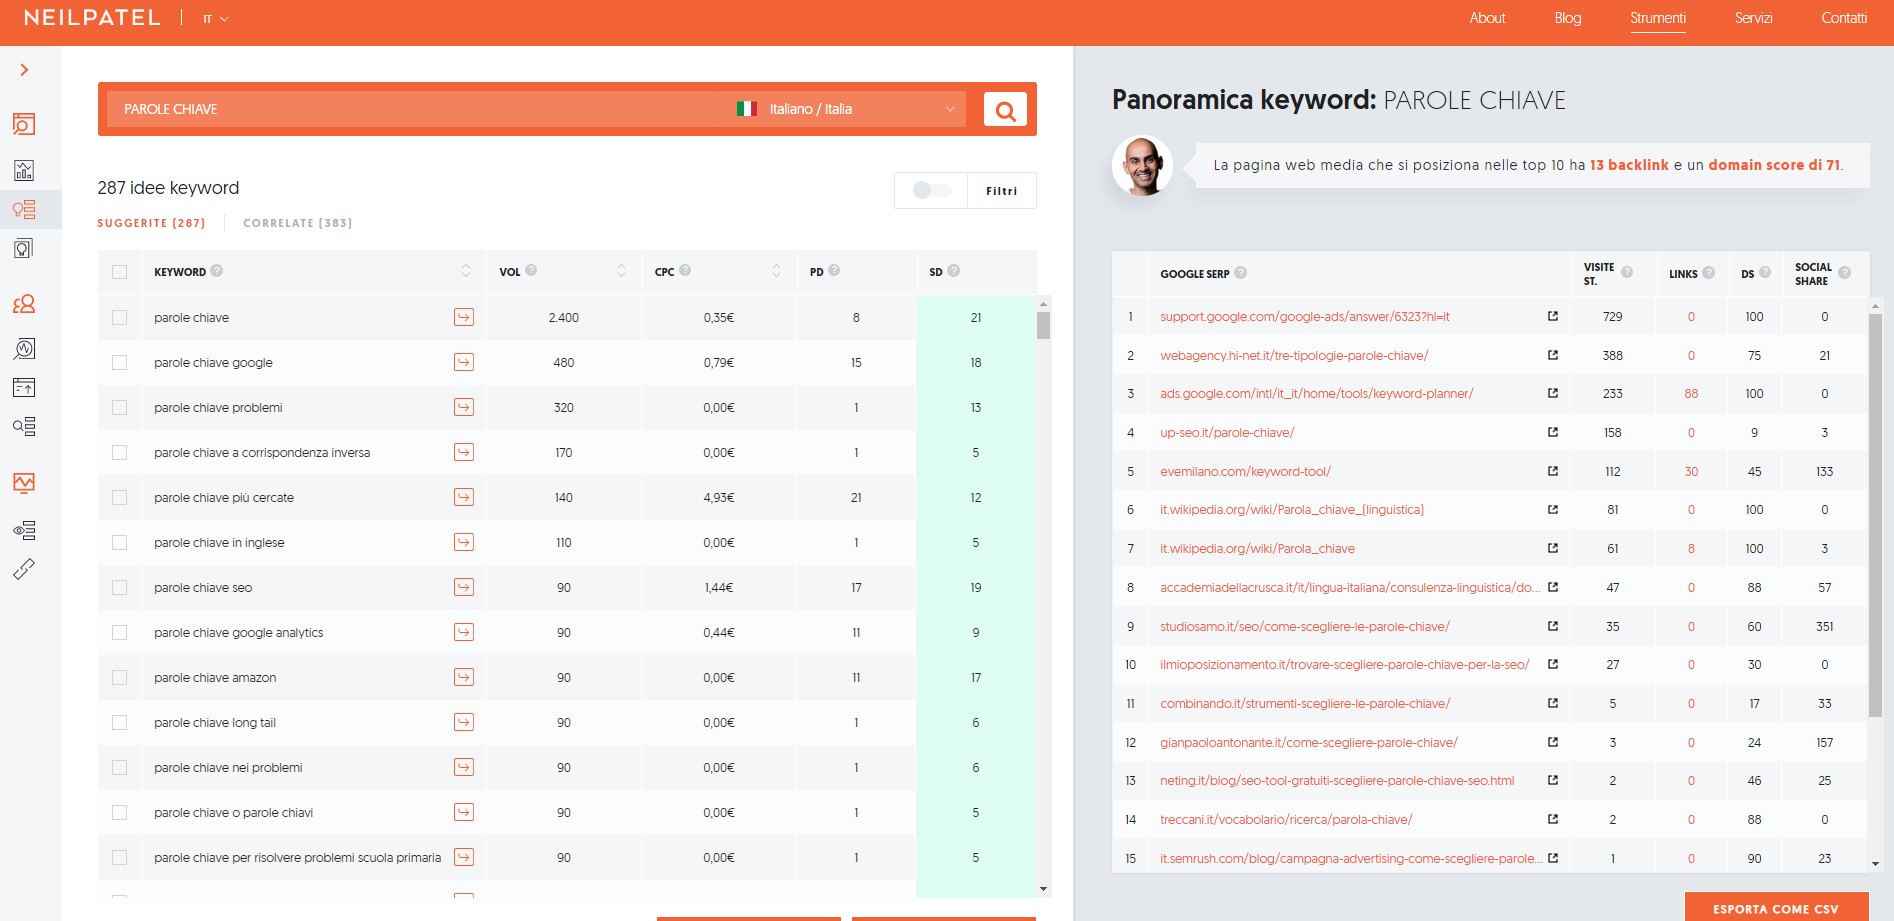This screenshot has width=1894, height=921.
Task: Open the keyword ideas sidebar icon
Action: pos(24,209)
